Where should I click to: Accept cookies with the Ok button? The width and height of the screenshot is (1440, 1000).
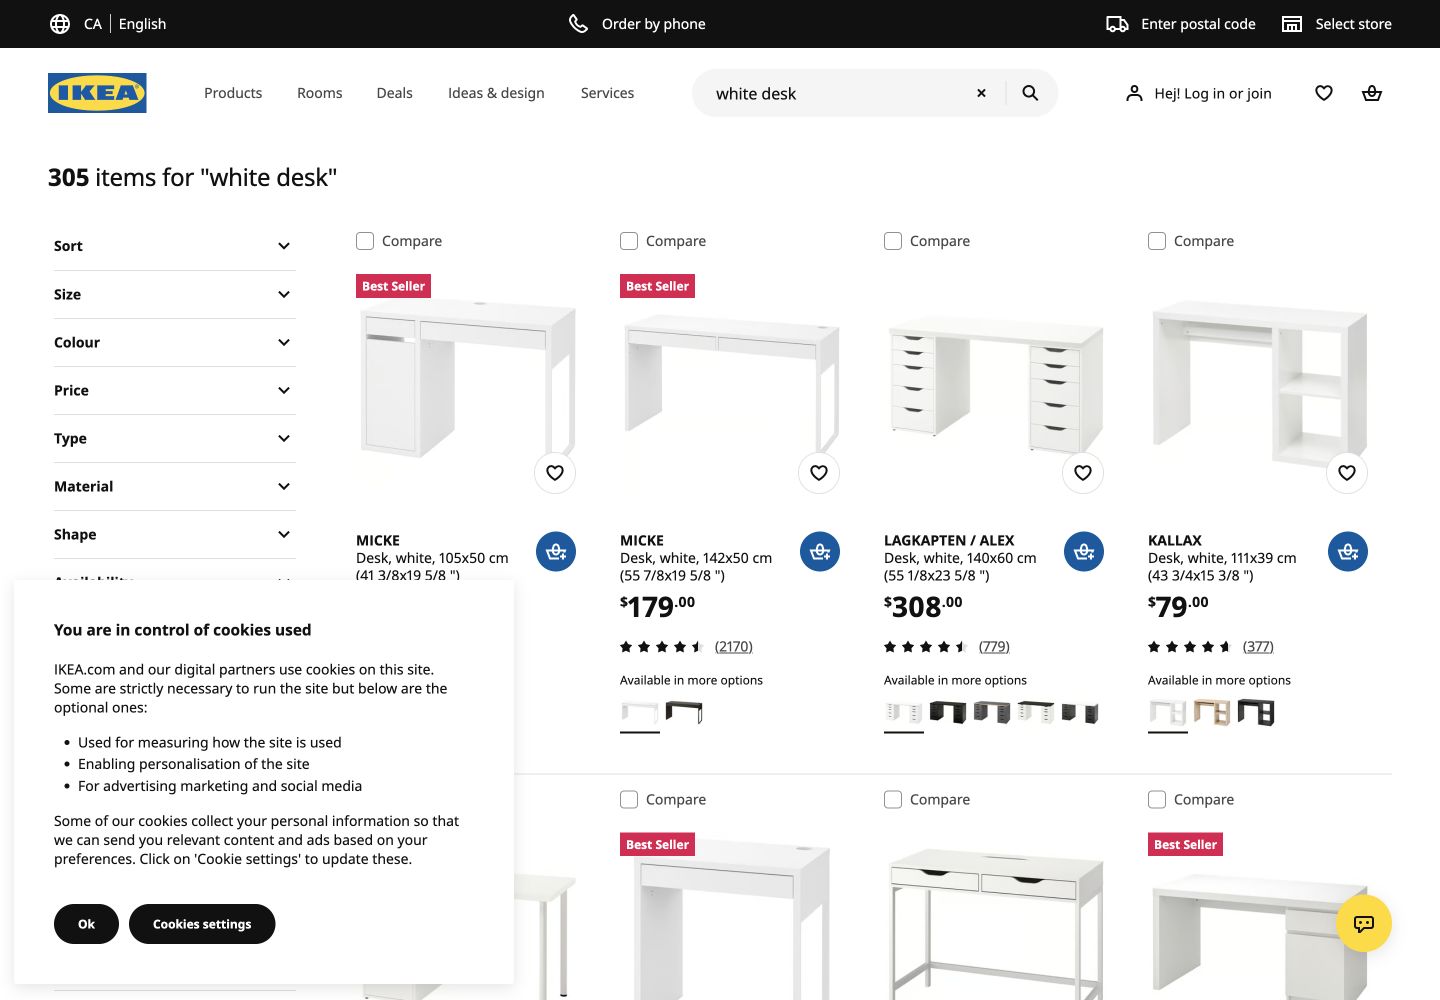coord(86,924)
